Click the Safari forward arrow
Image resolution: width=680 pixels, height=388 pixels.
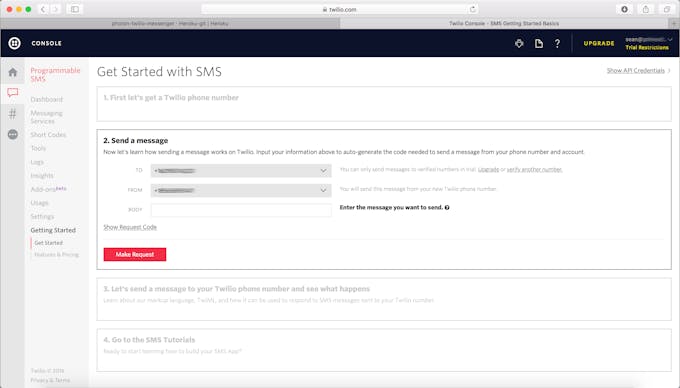click(55, 9)
